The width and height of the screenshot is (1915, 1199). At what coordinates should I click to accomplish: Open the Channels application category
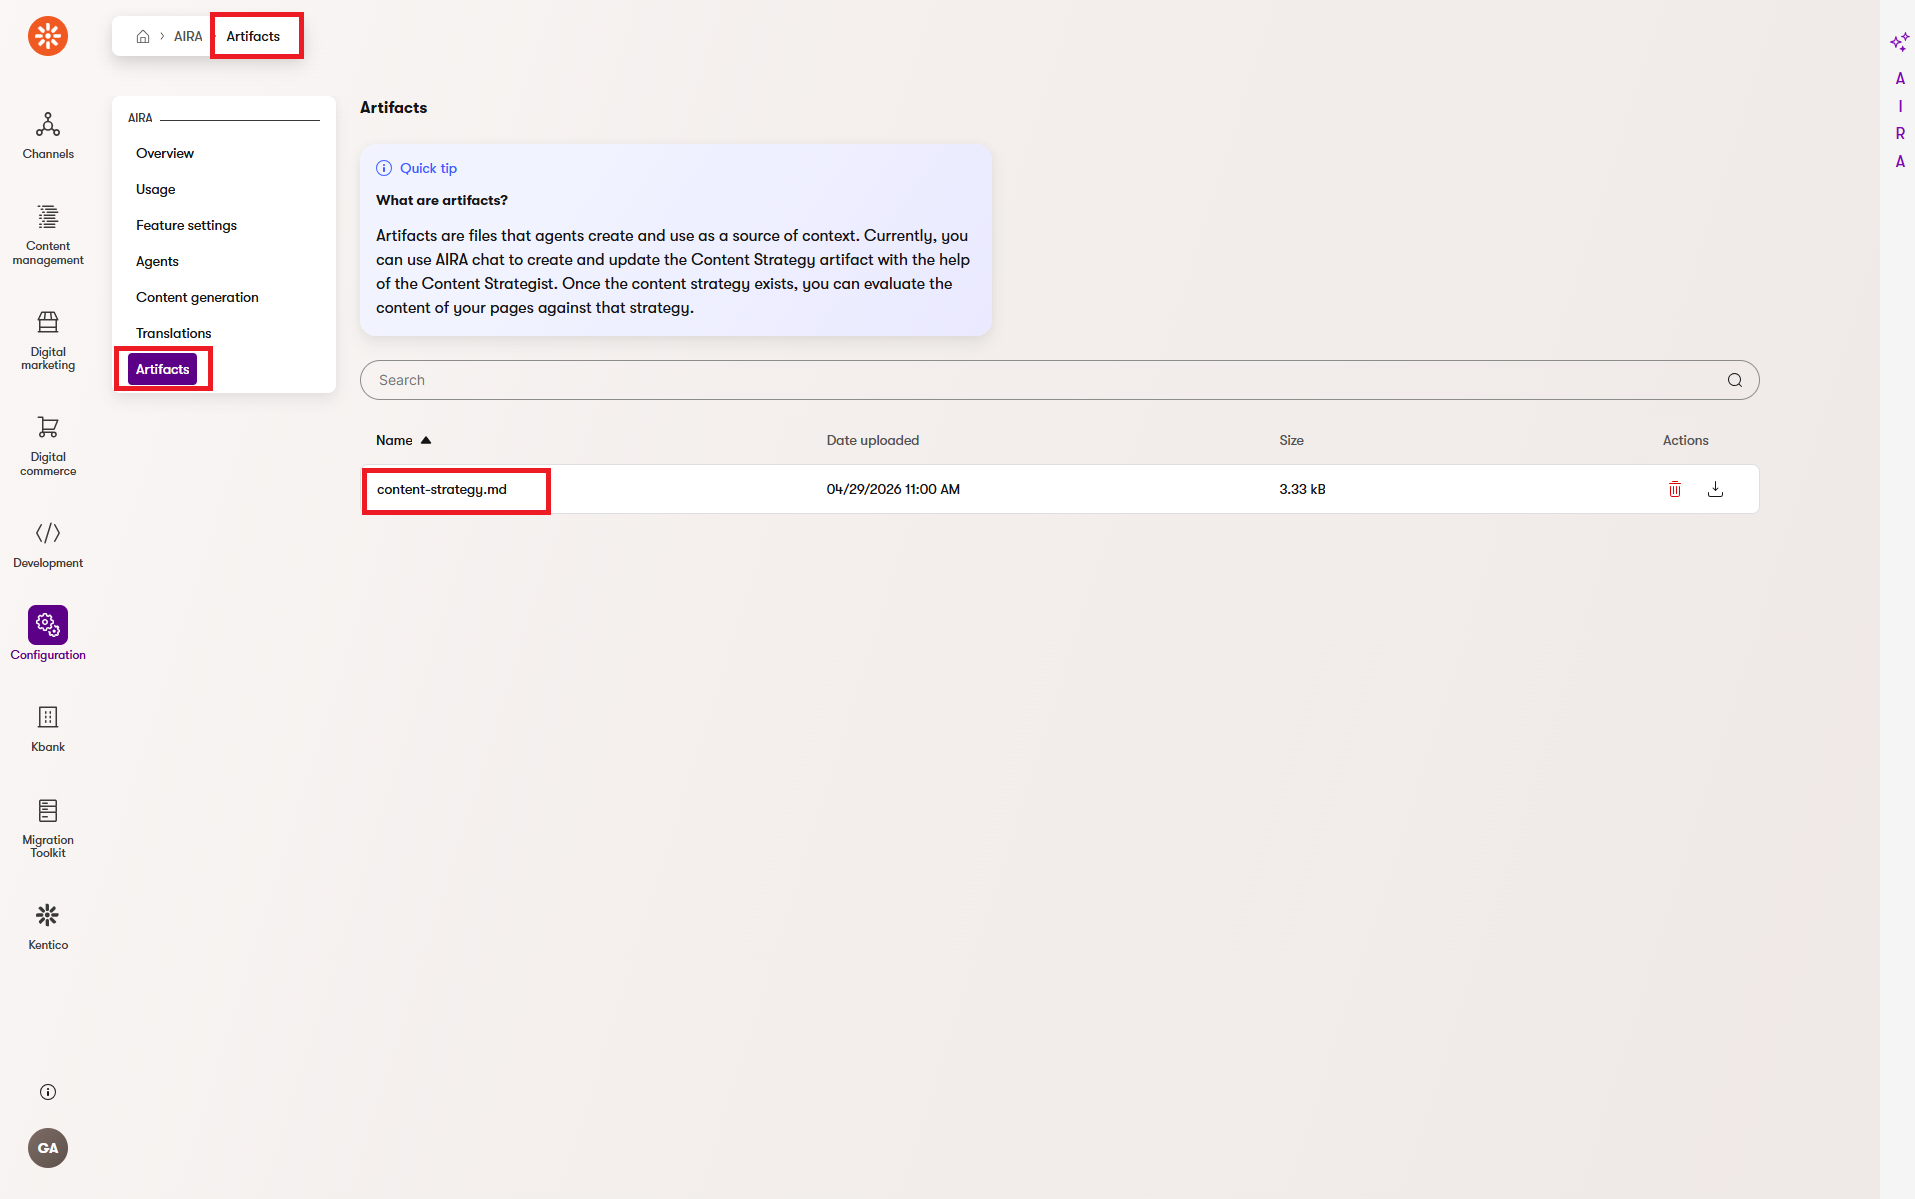pyautogui.click(x=48, y=136)
